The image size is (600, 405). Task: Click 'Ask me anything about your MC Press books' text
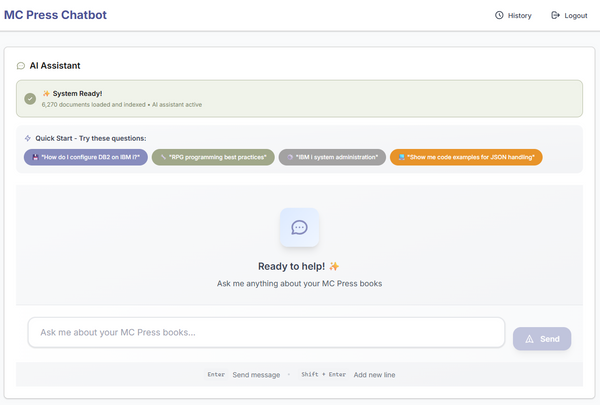click(x=299, y=284)
